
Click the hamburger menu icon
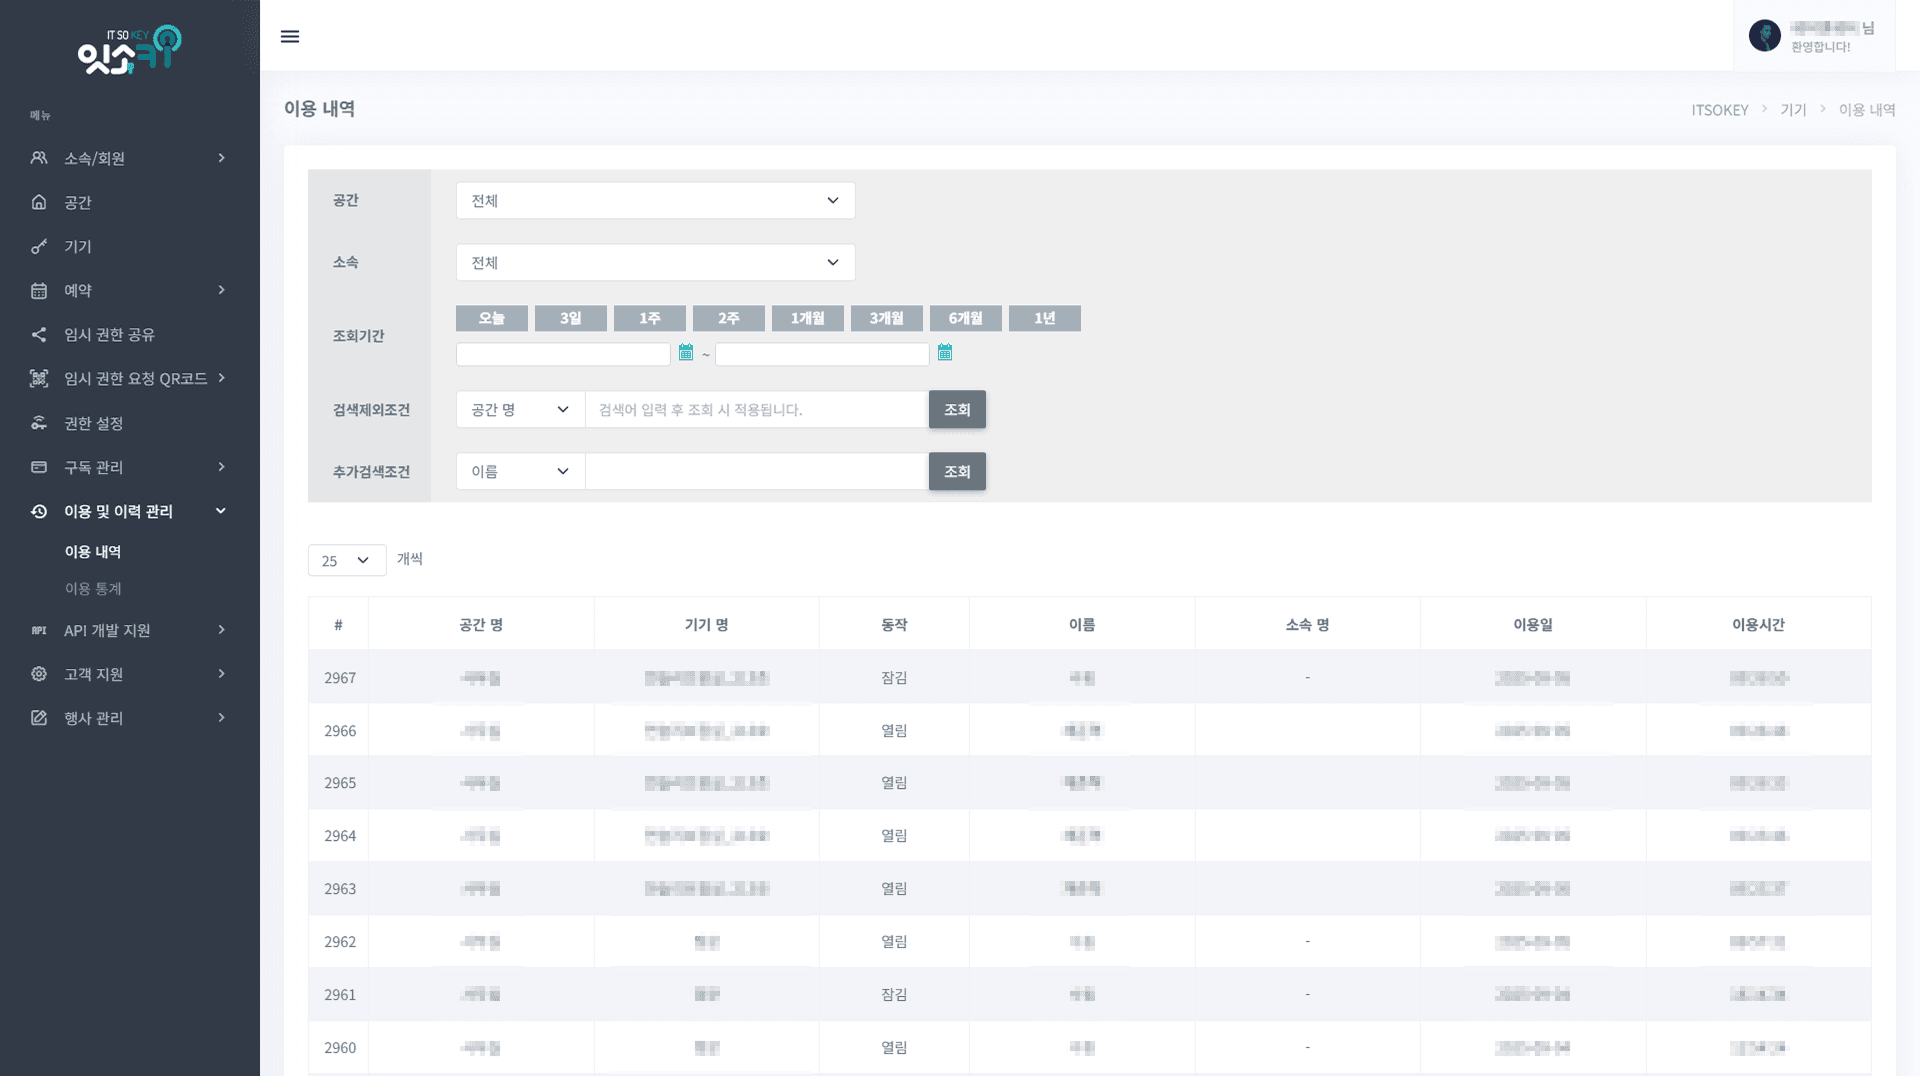coord(290,36)
